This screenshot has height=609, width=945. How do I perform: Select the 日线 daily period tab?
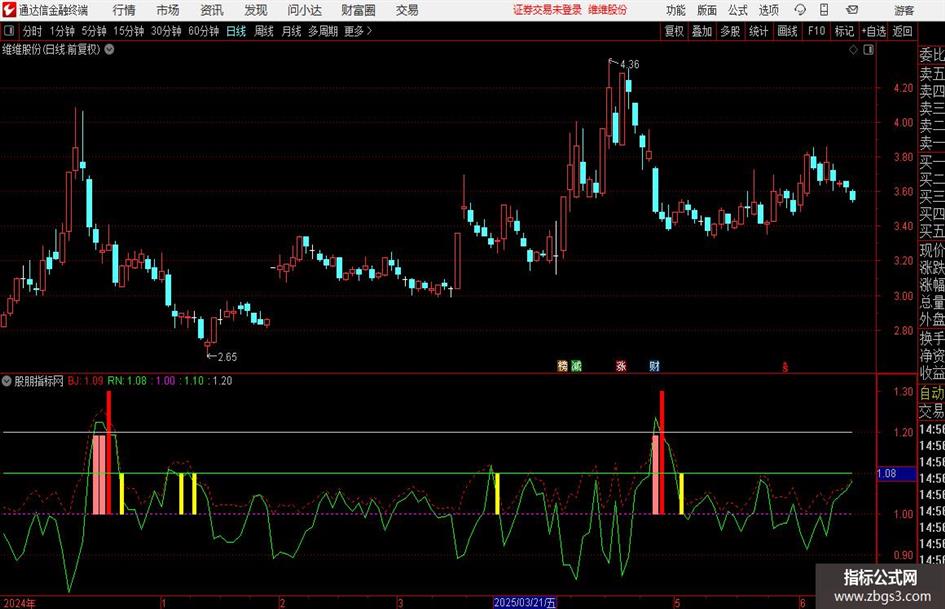click(236, 31)
